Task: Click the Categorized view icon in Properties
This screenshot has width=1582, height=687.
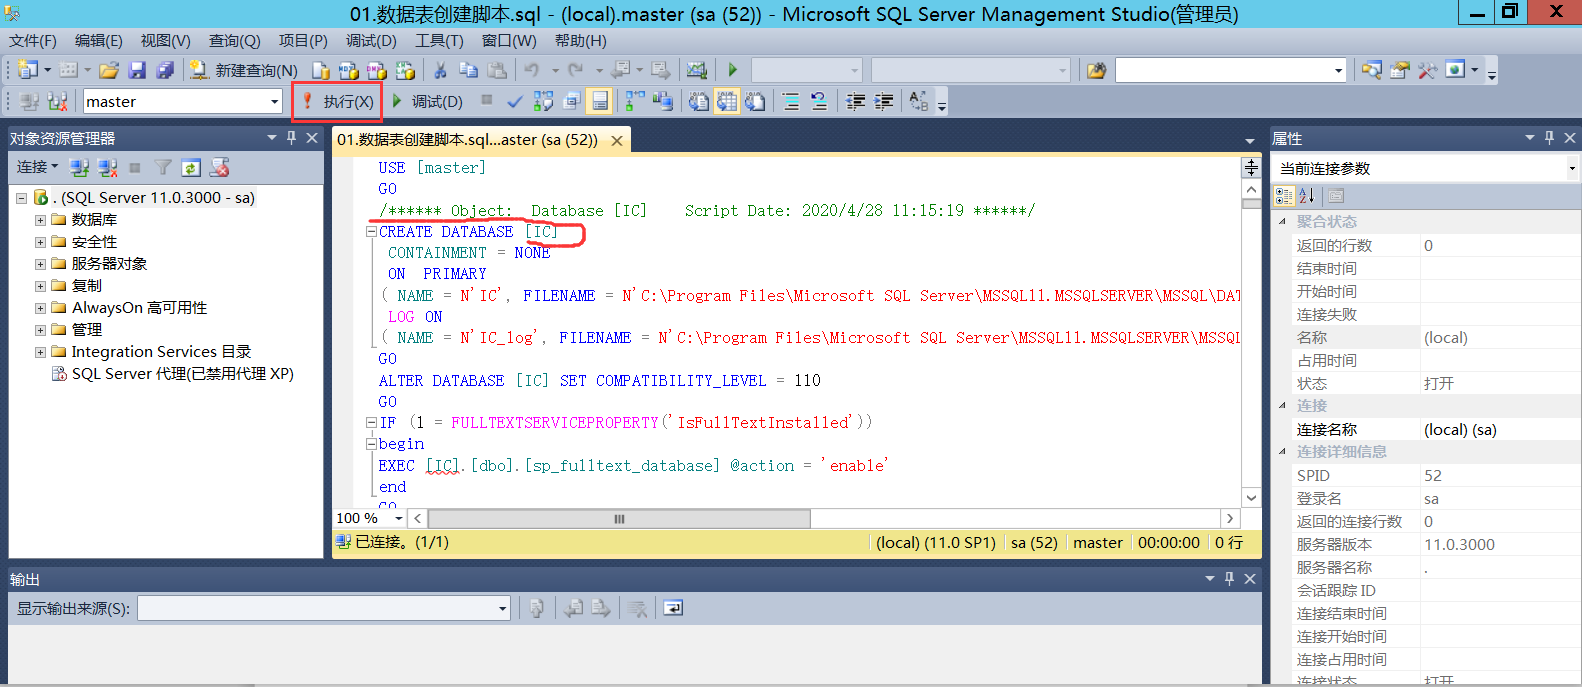Action: click(x=1285, y=196)
